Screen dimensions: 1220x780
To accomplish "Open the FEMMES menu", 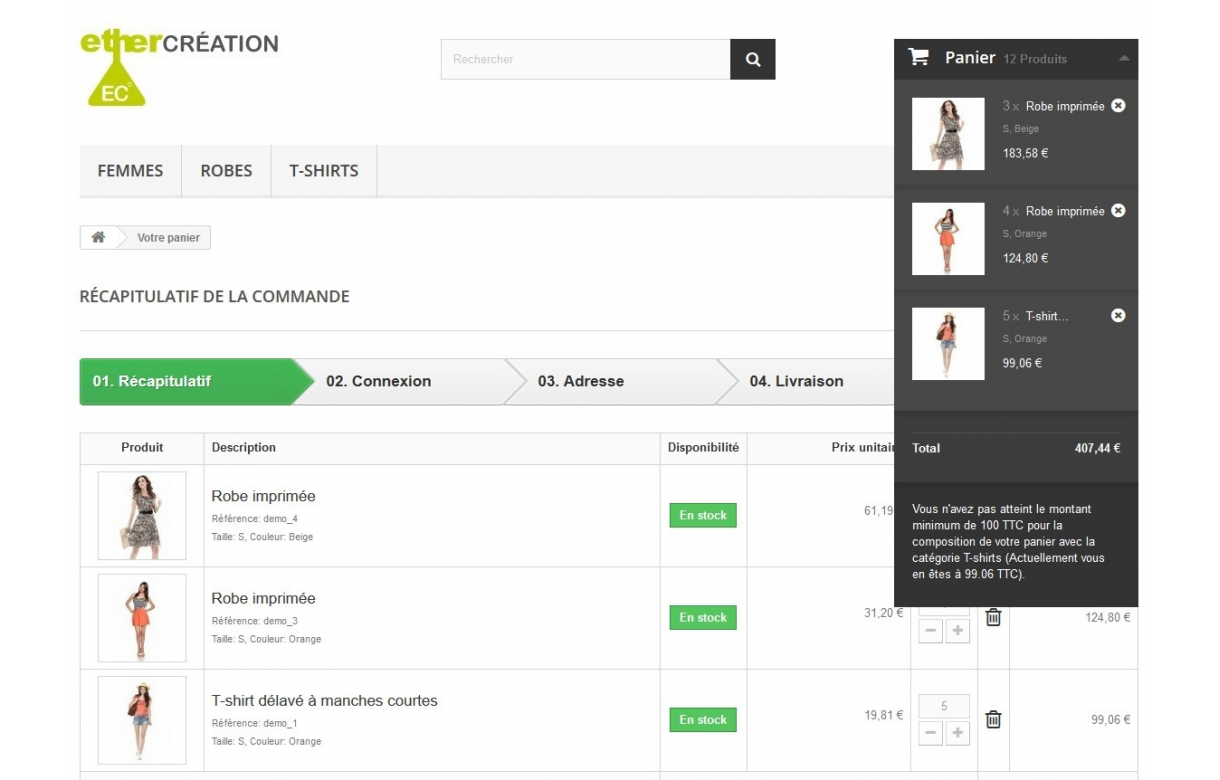I will (130, 171).
